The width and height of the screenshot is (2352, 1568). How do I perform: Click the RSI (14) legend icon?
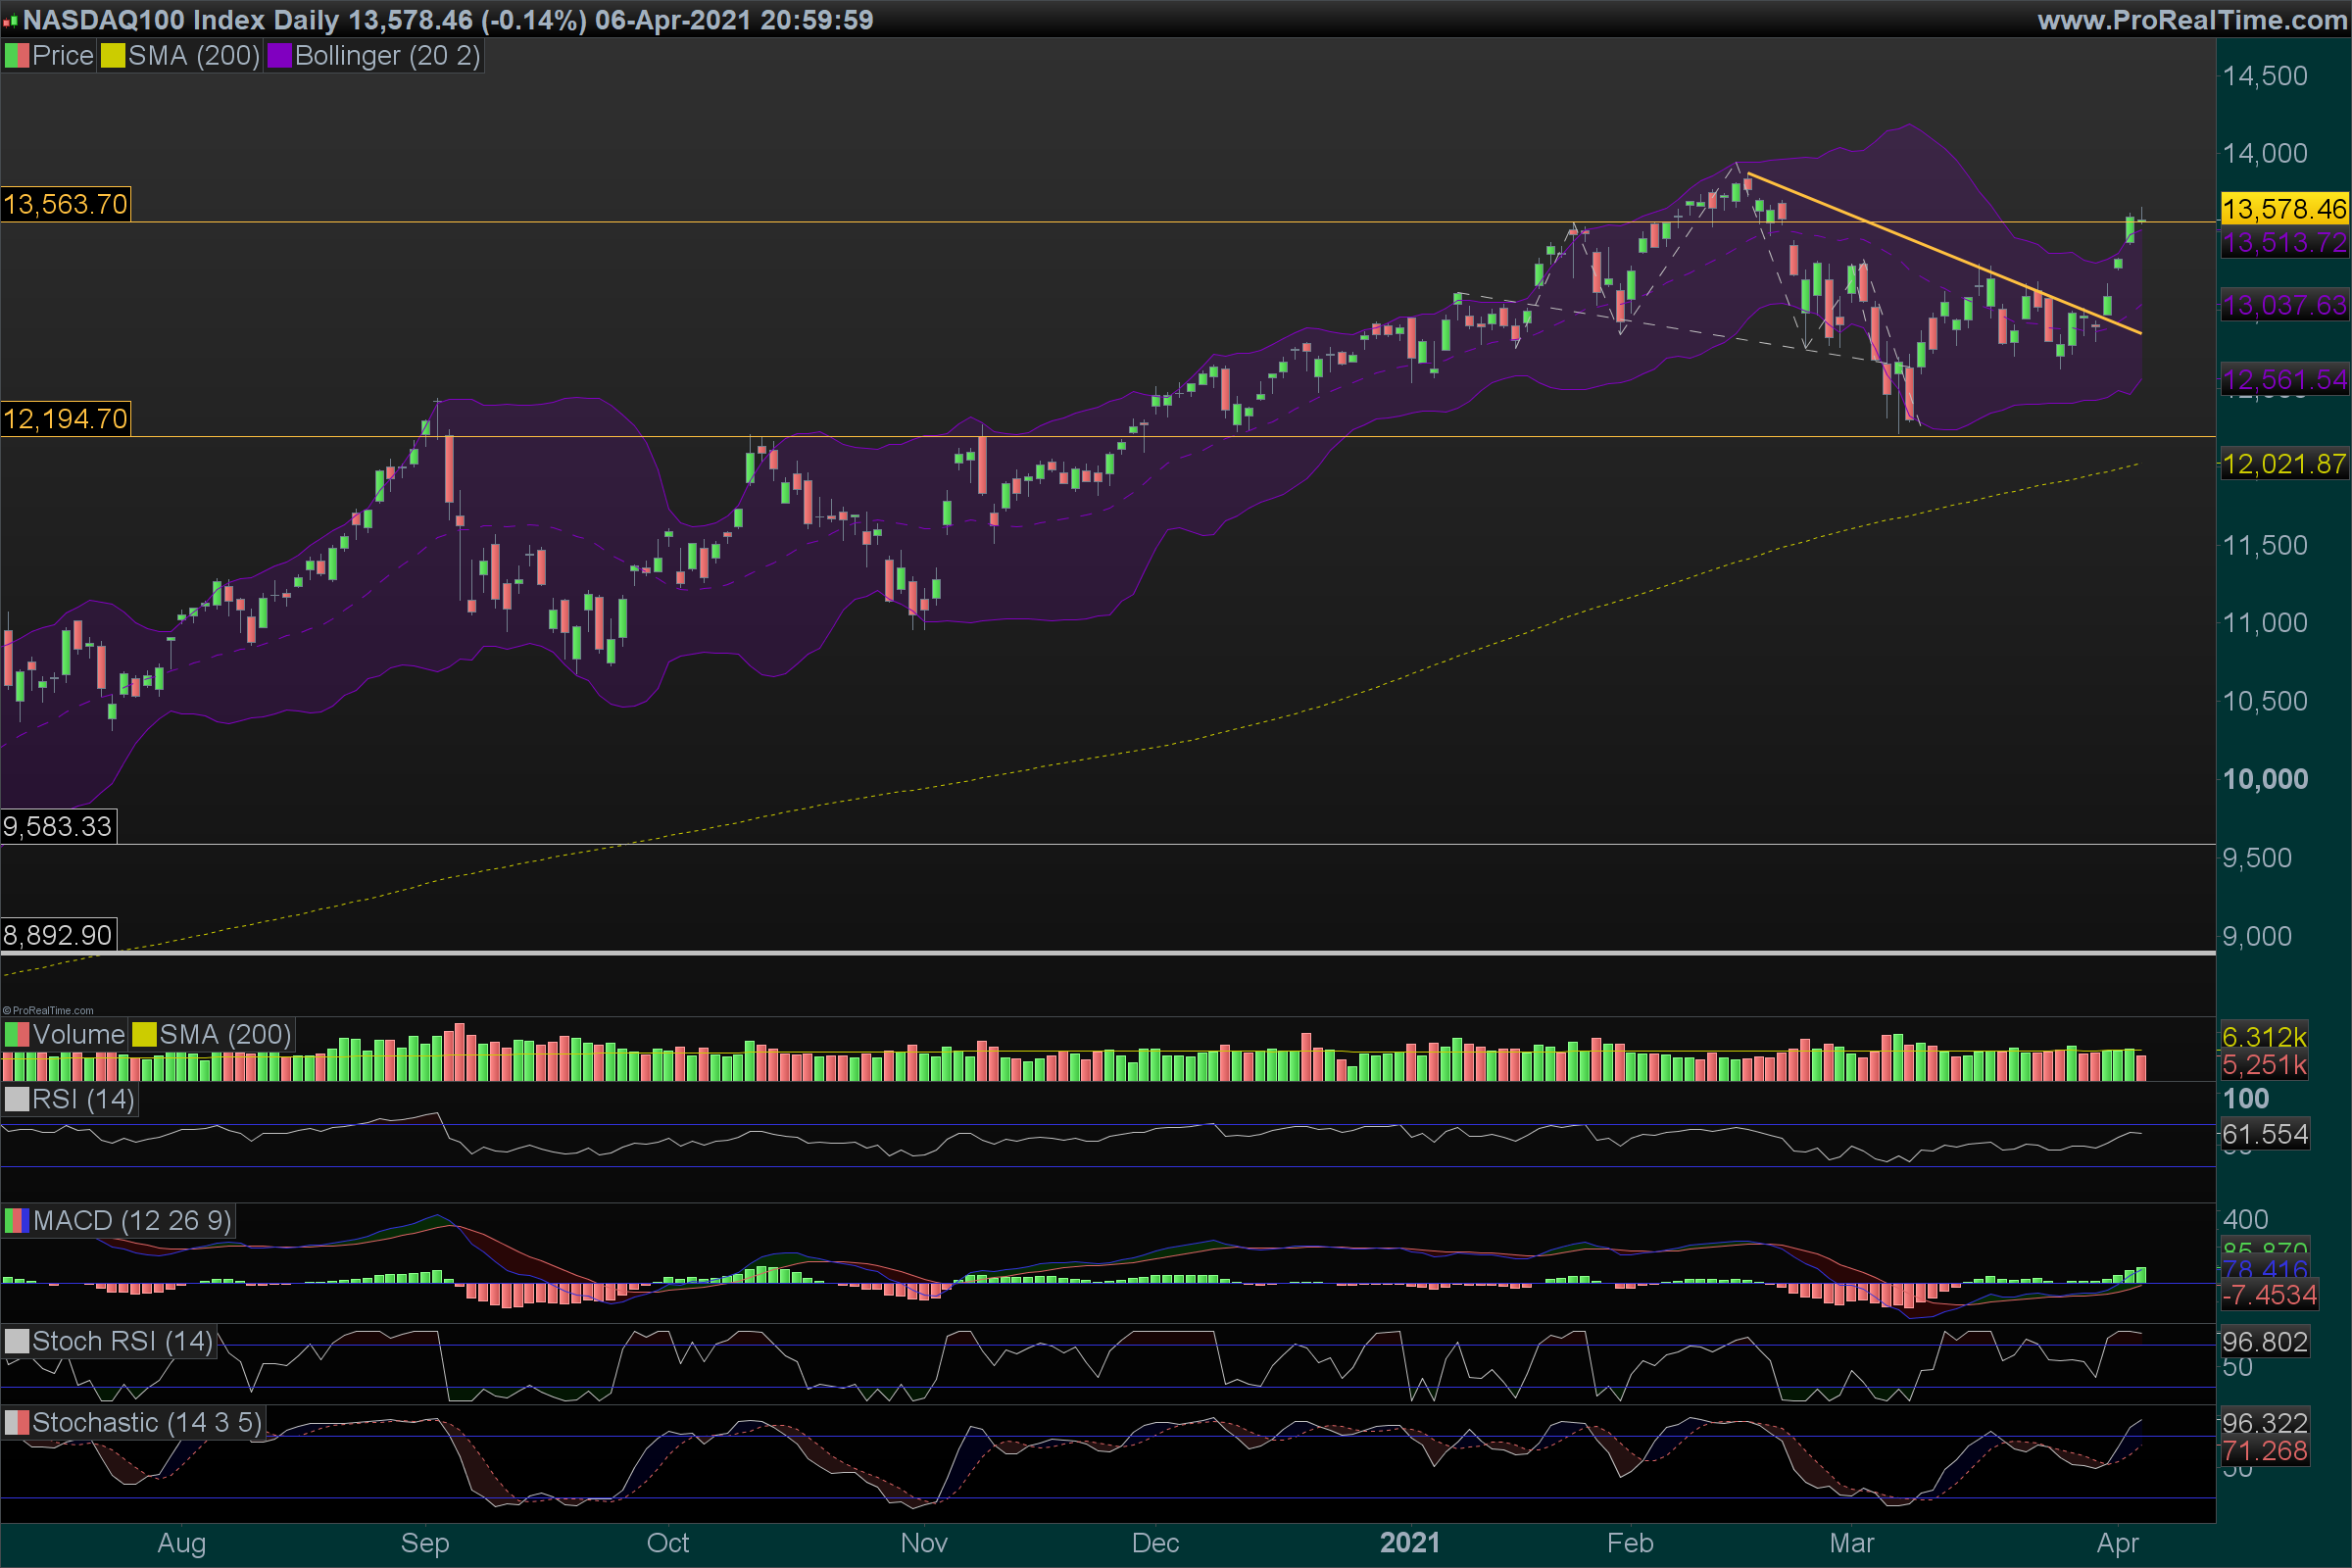[17, 1099]
